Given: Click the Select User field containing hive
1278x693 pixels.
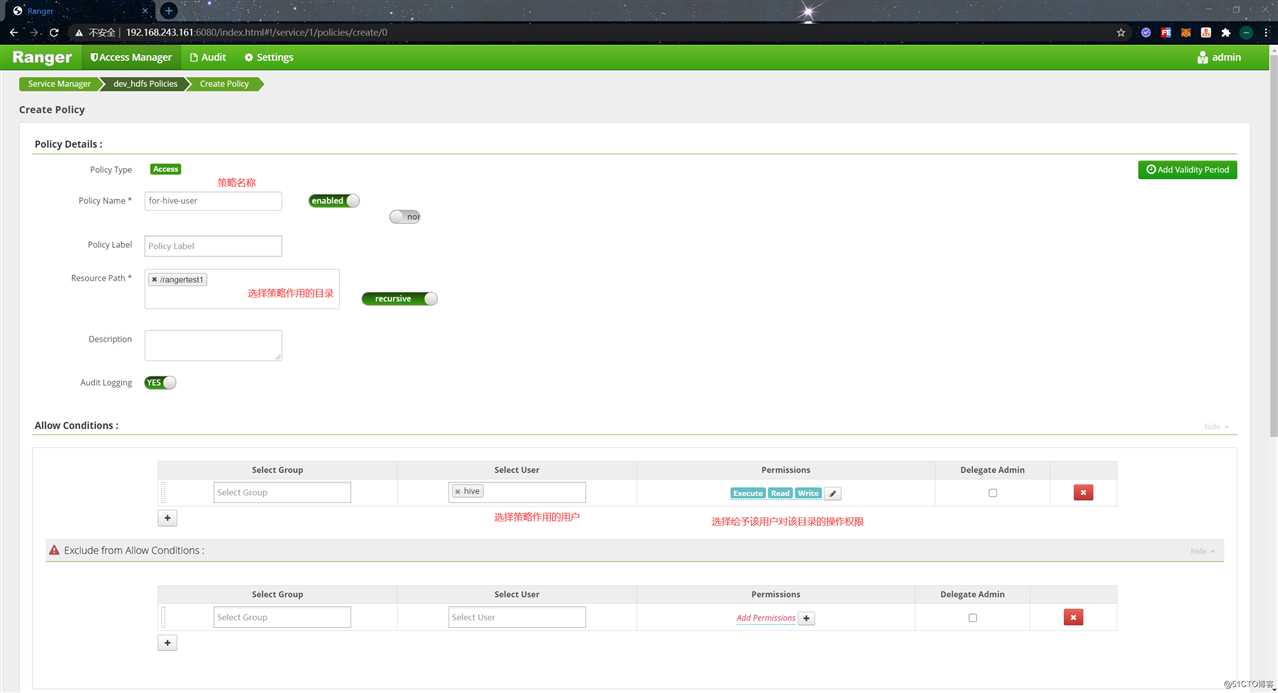Looking at the screenshot, I should (517, 492).
